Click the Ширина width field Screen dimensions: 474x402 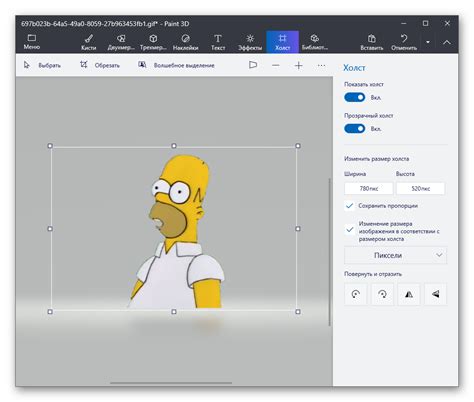pyautogui.click(x=369, y=188)
